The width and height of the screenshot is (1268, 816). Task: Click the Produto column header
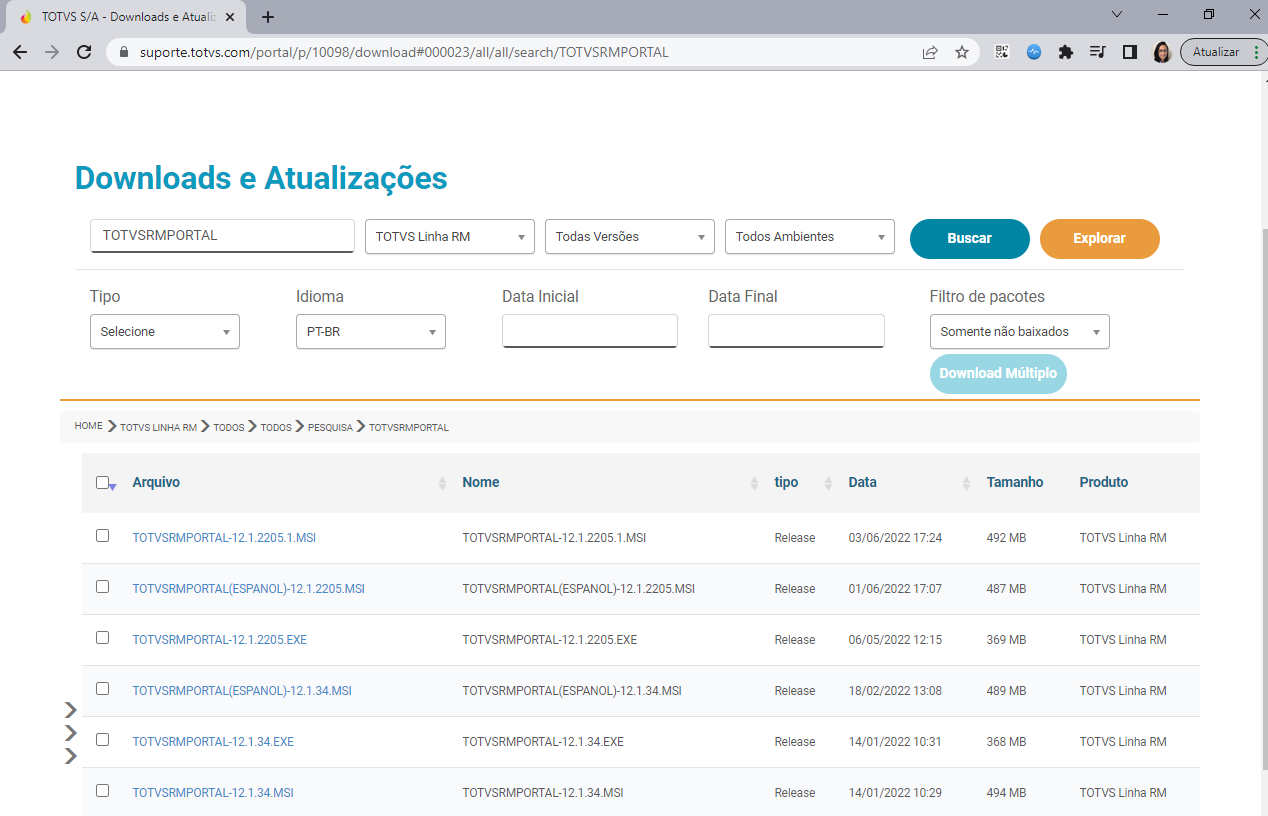coord(1104,482)
